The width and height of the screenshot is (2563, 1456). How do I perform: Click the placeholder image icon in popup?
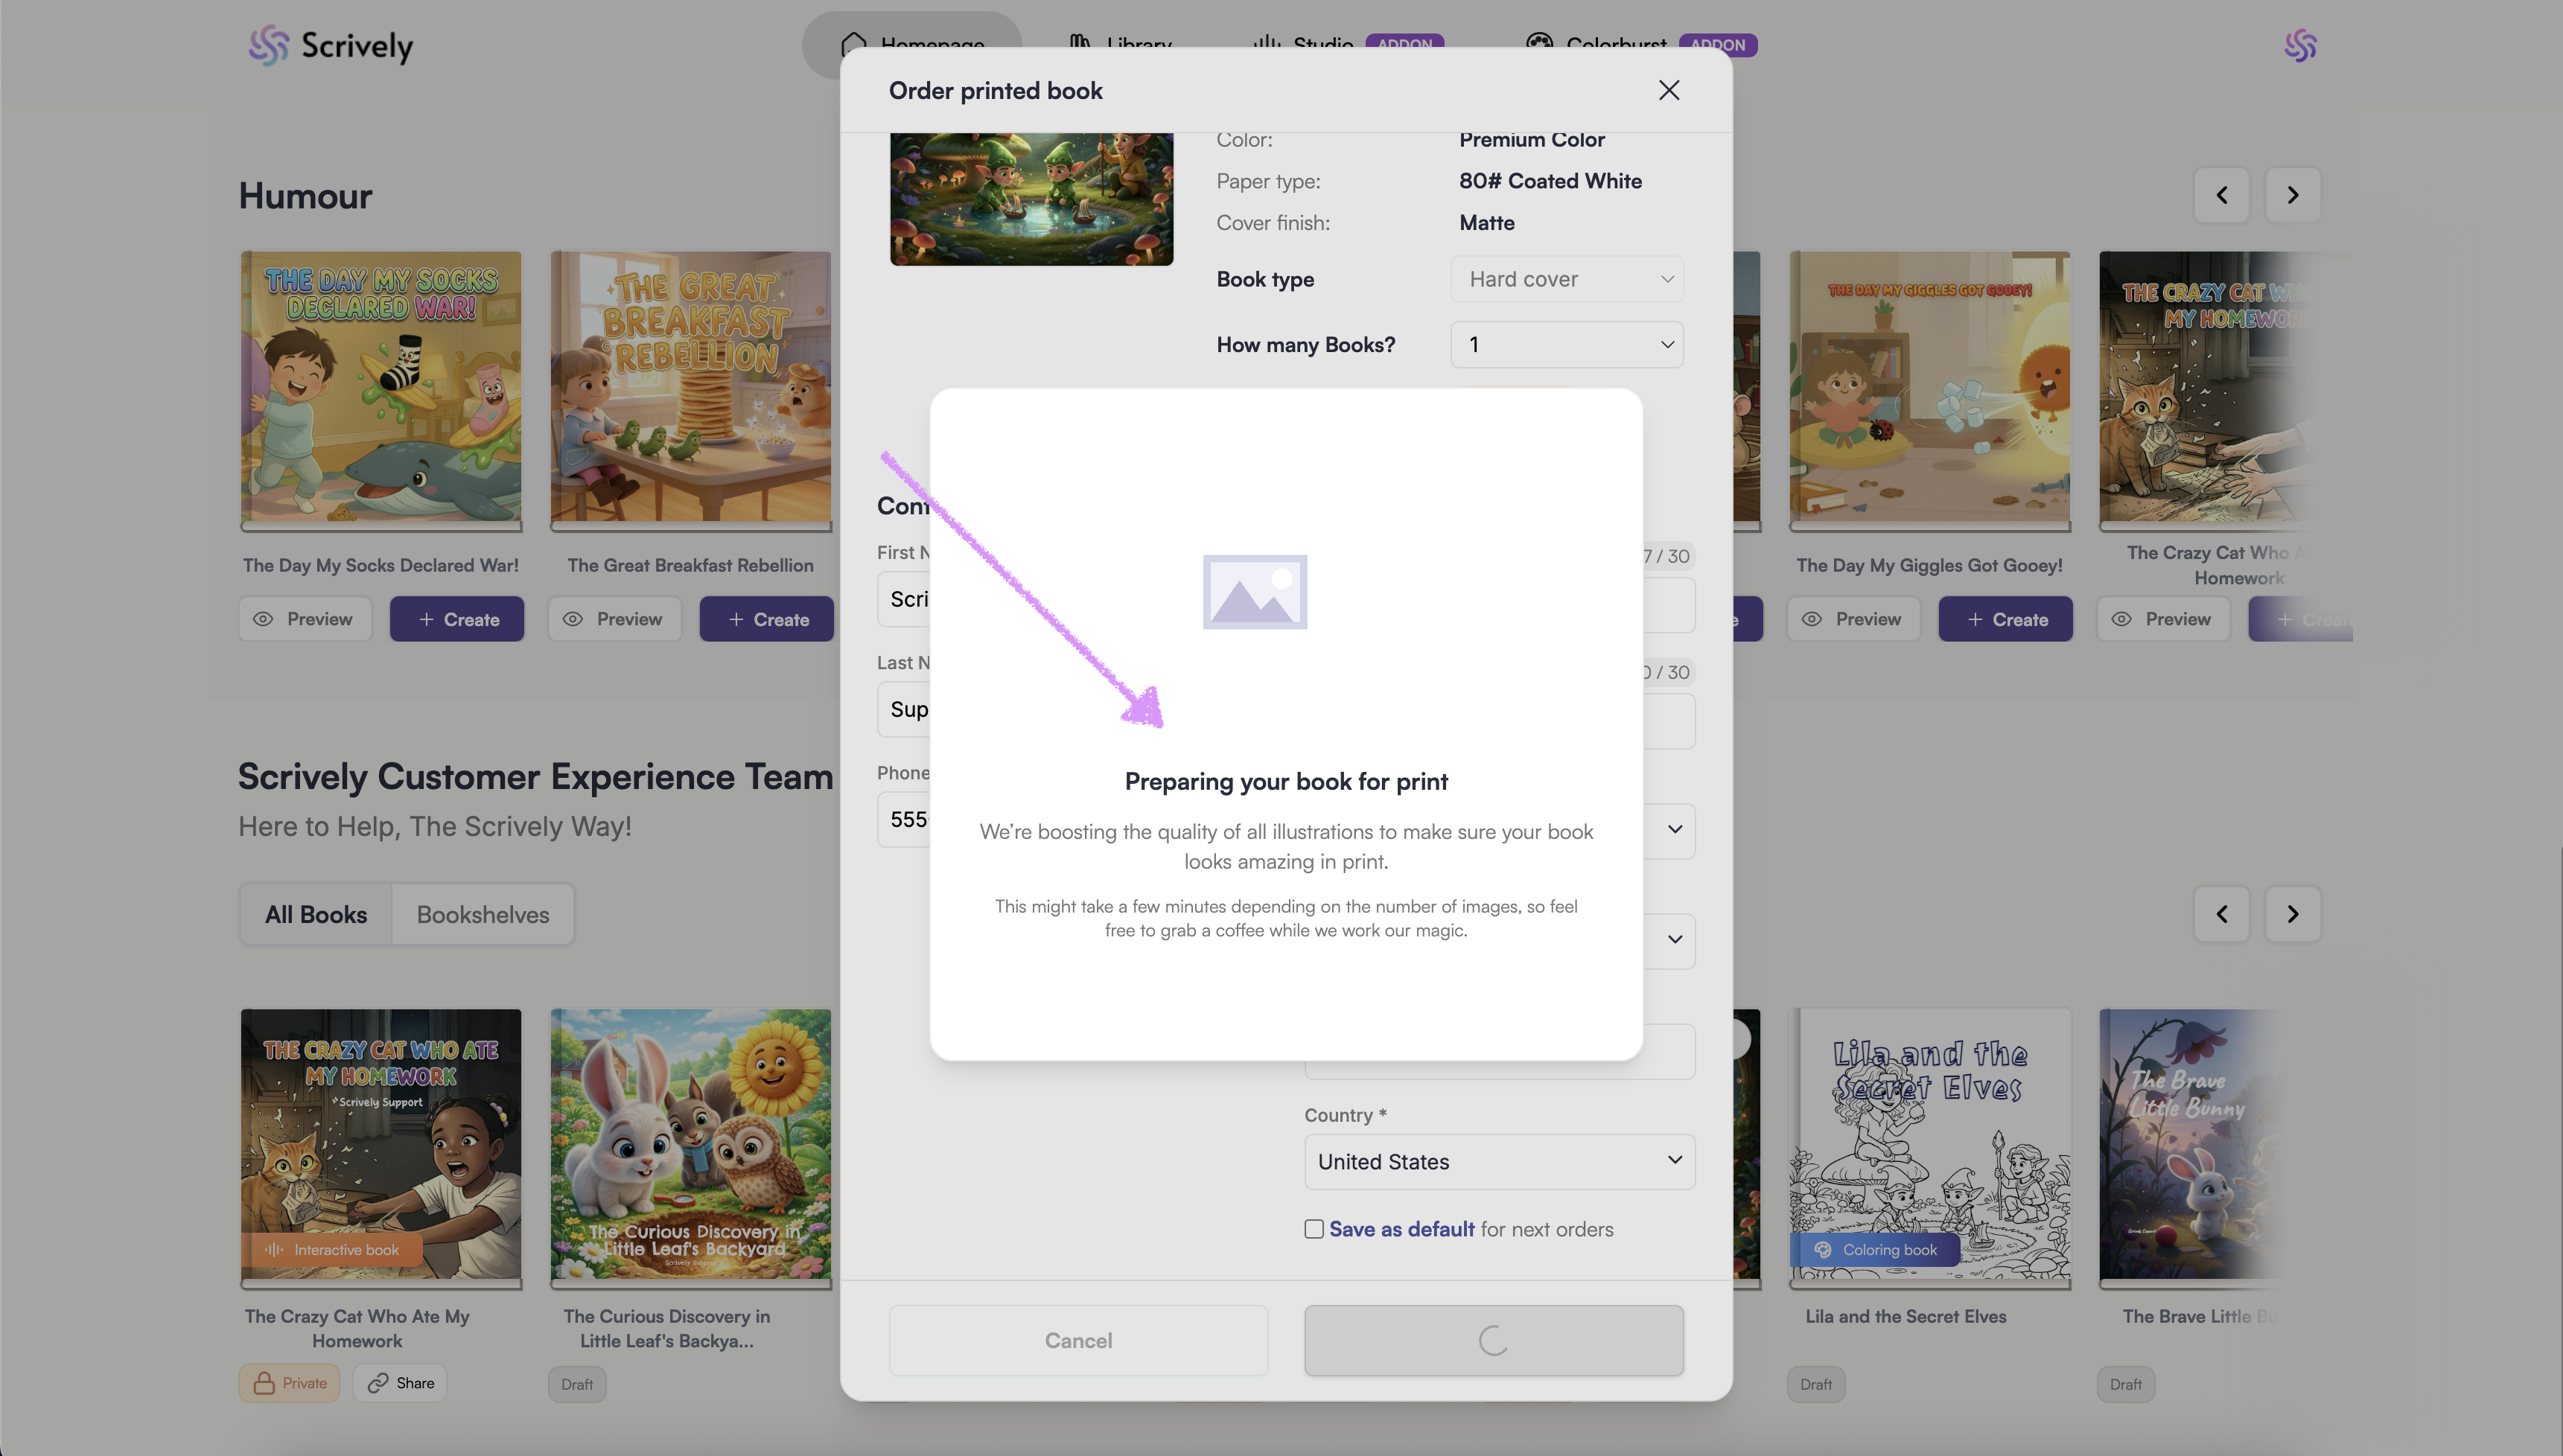click(1254, 592)
